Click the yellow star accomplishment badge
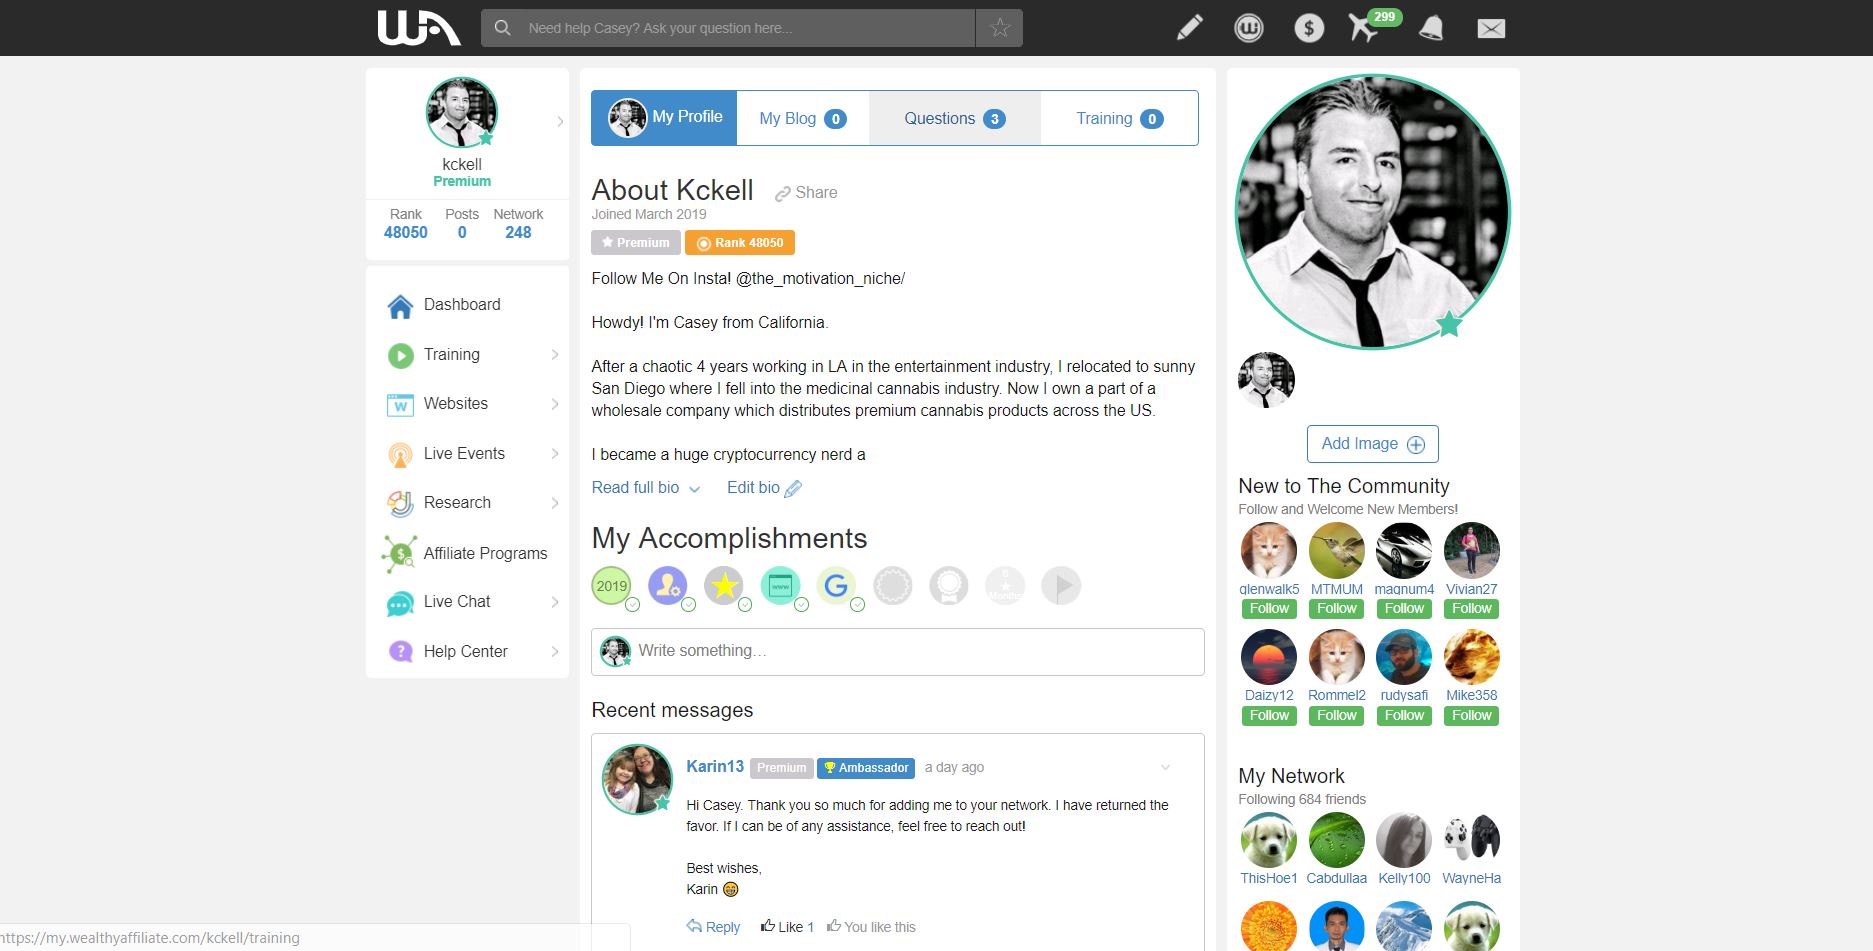Viewport: 1873px width, 951px height. point(724,586)
